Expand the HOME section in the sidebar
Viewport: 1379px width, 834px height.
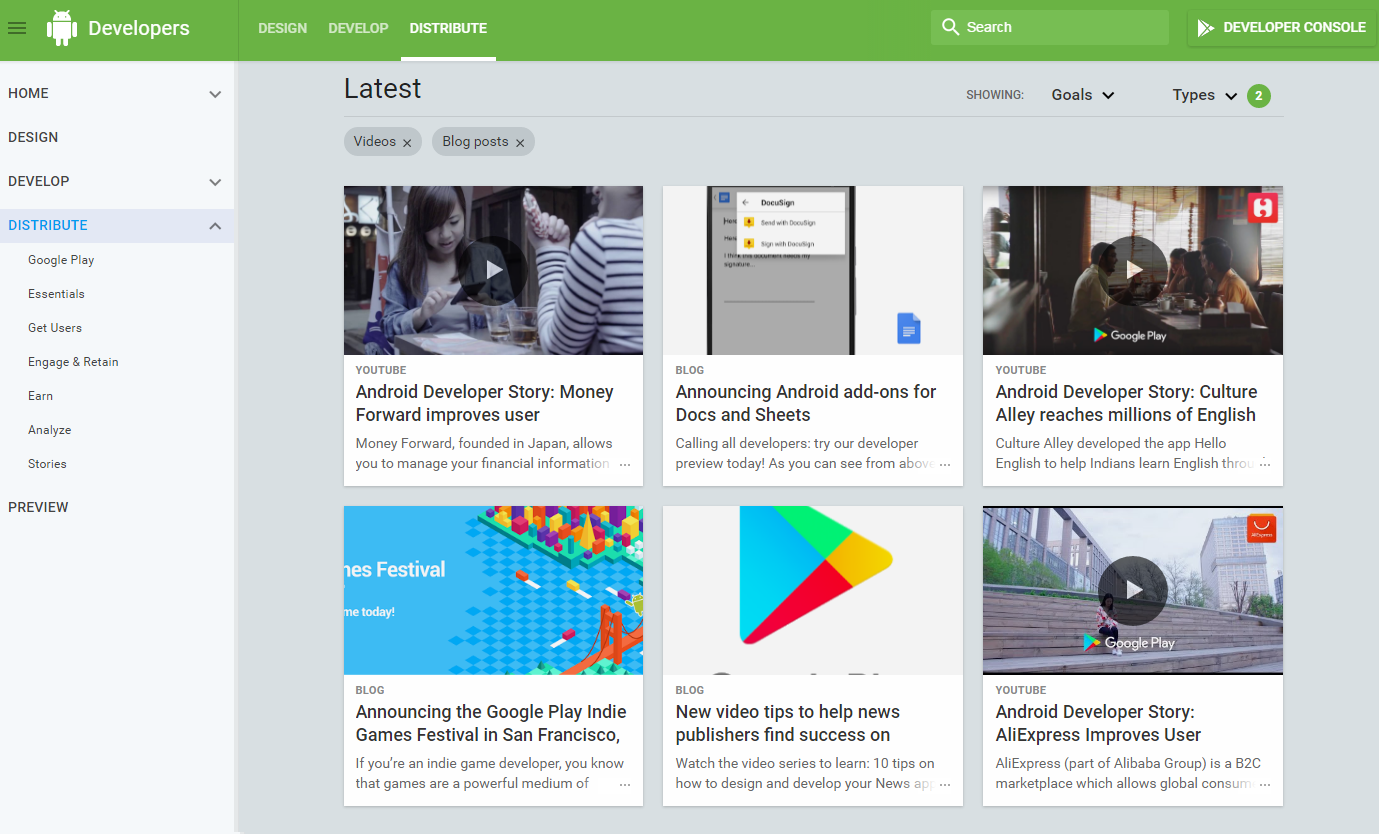[214, 93]
